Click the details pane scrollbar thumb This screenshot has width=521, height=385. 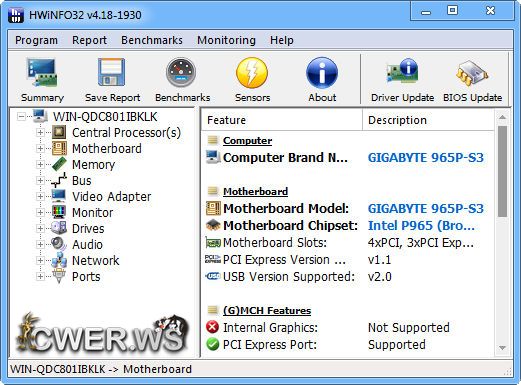502,171
